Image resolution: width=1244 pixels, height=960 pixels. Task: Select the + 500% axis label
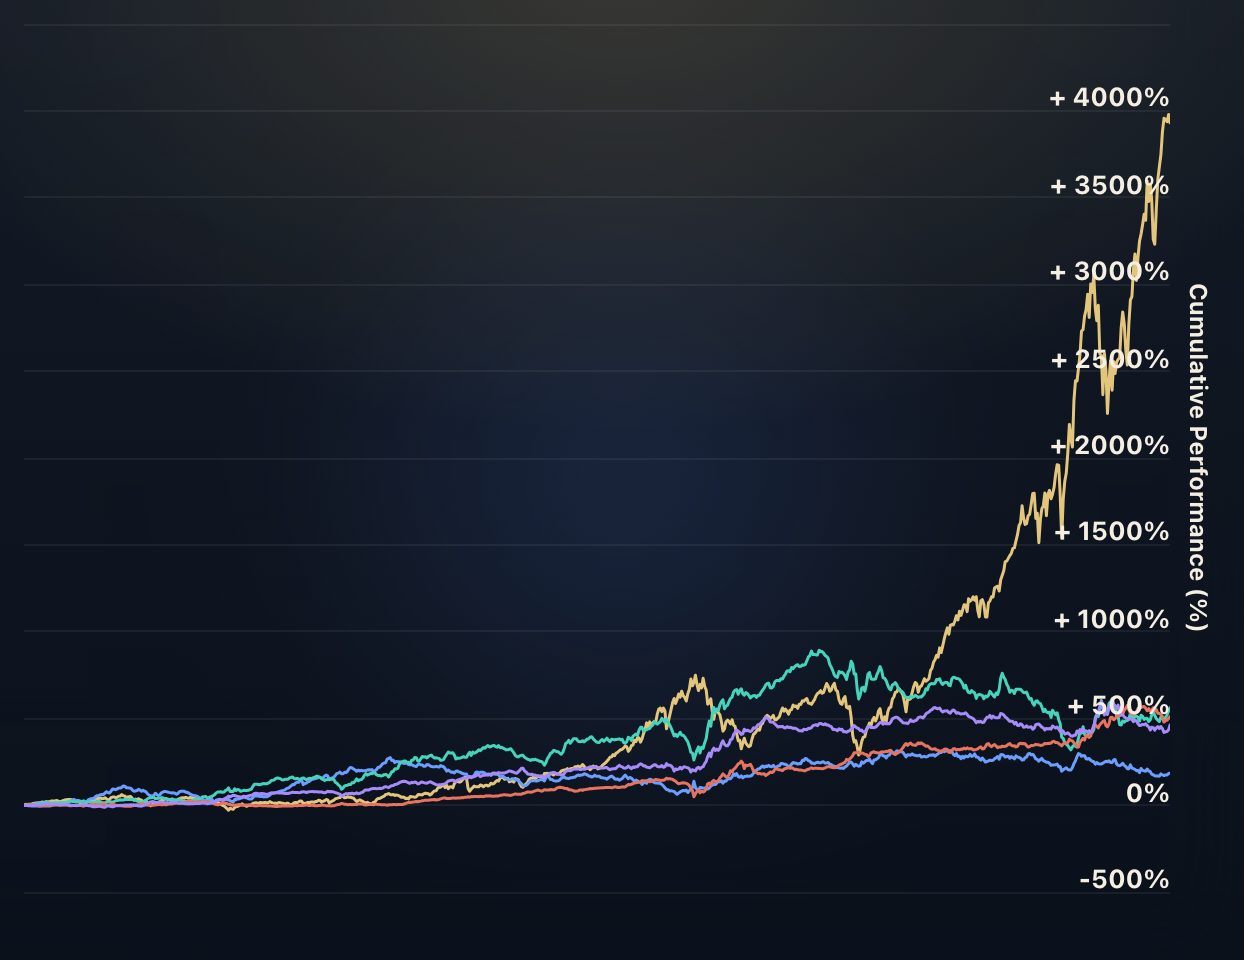(1118, 706)
